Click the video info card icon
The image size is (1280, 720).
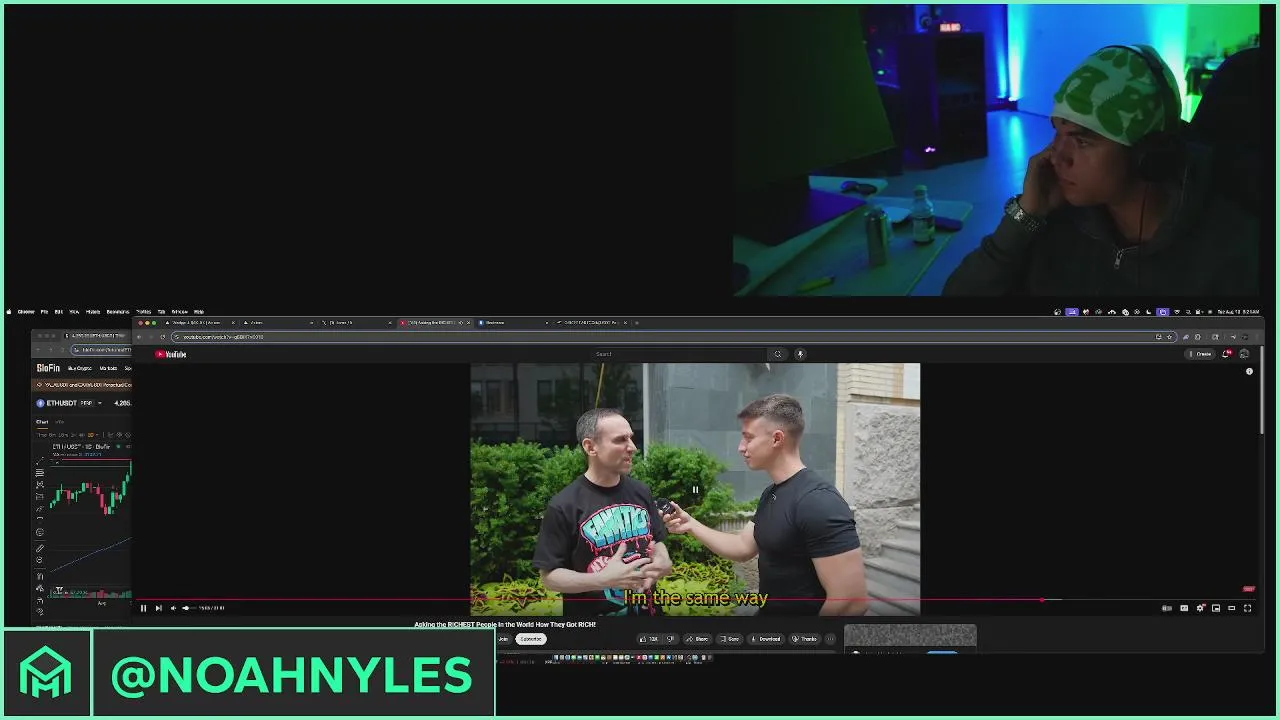coord(1249,371)
